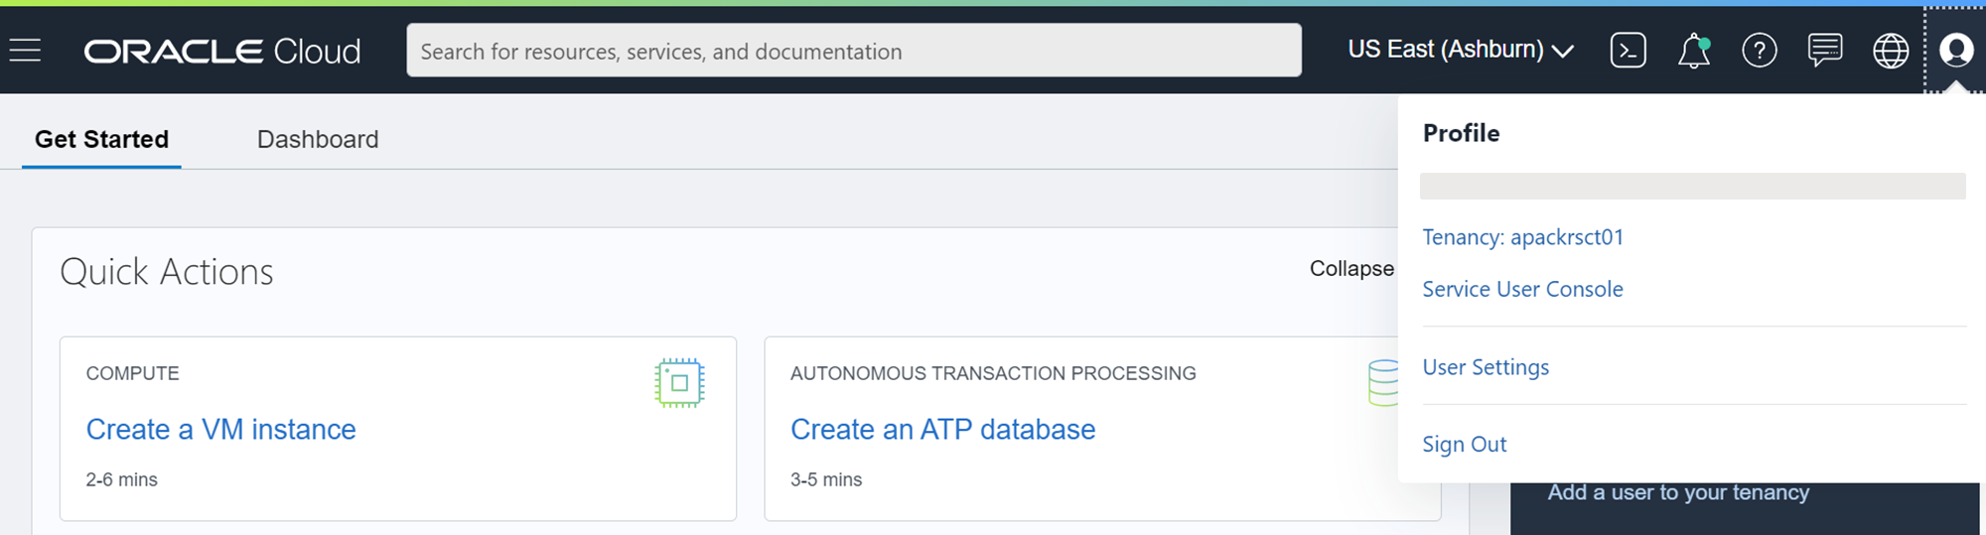Viewport: 1986px width, 535px height.
Task: Open the announcements bell icon
Action: pyautogui.click(x=1694, y=51)
